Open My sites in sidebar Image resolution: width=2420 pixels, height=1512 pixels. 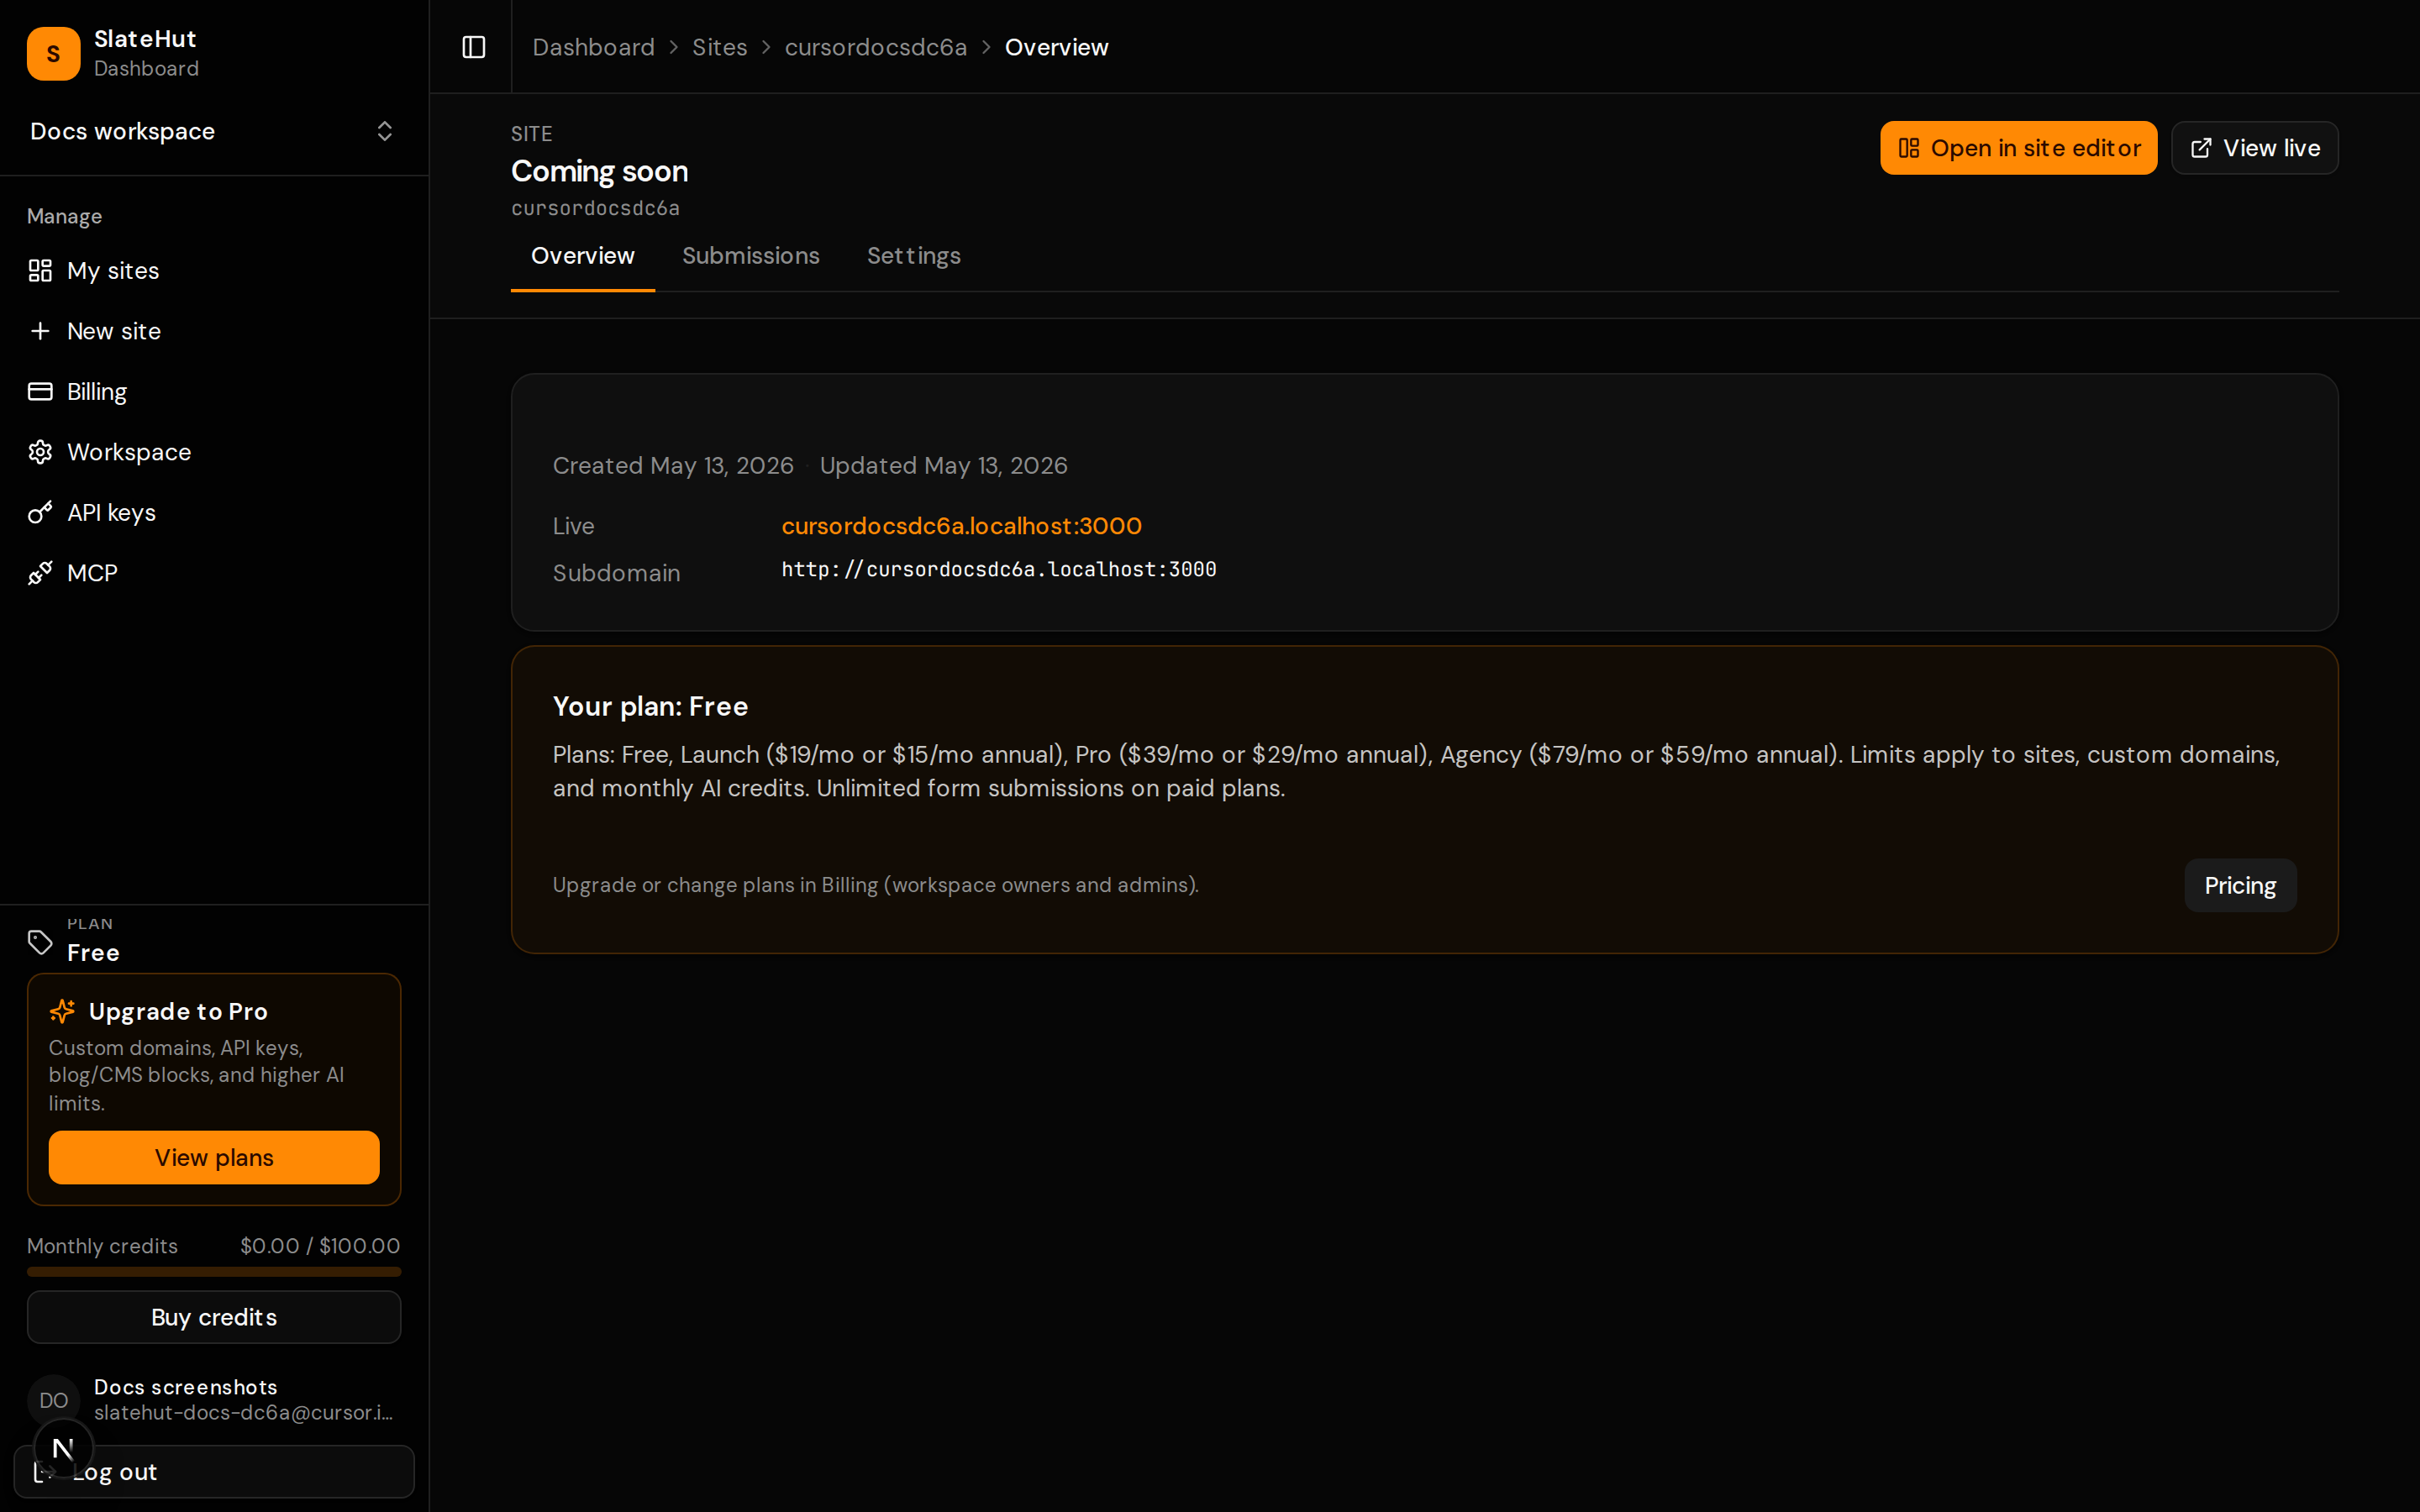pos(214,271)
